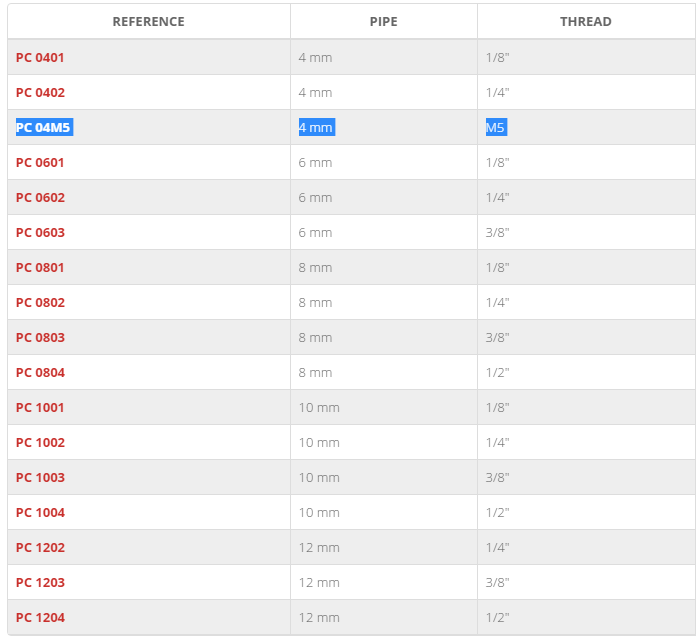The height and width of the screenshot is (641, 696).
Task: Open the PC 1004 reference link
Action: [x=40, y=513]
